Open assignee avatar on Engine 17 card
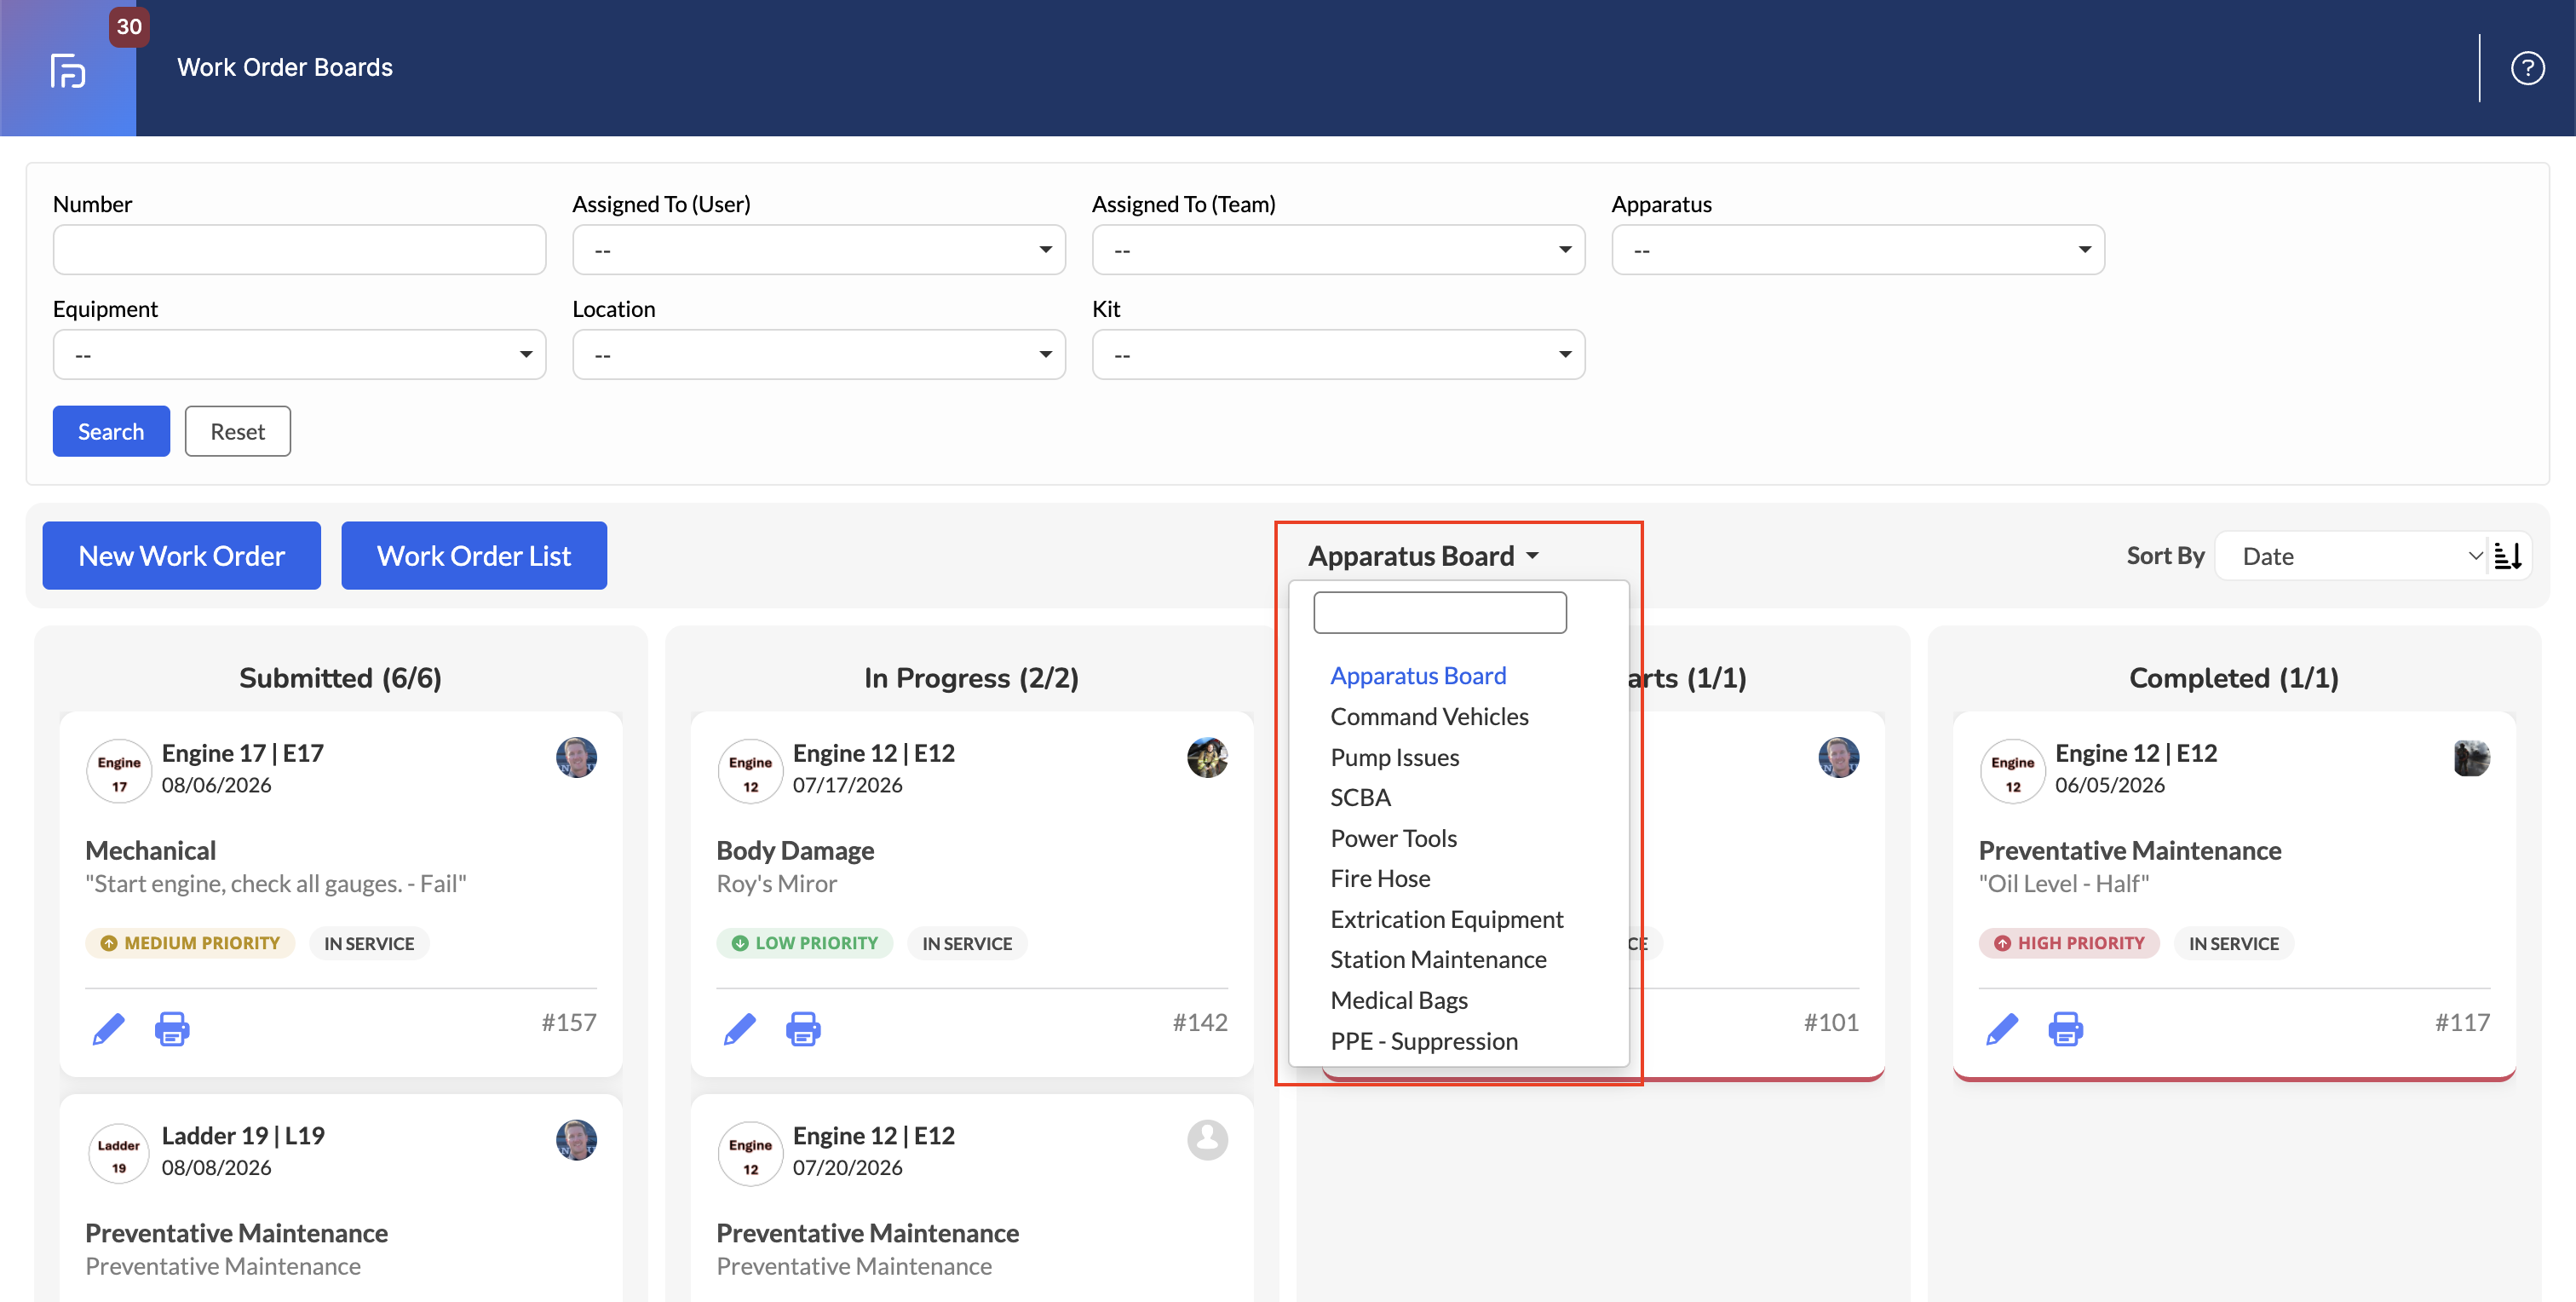 576,758
